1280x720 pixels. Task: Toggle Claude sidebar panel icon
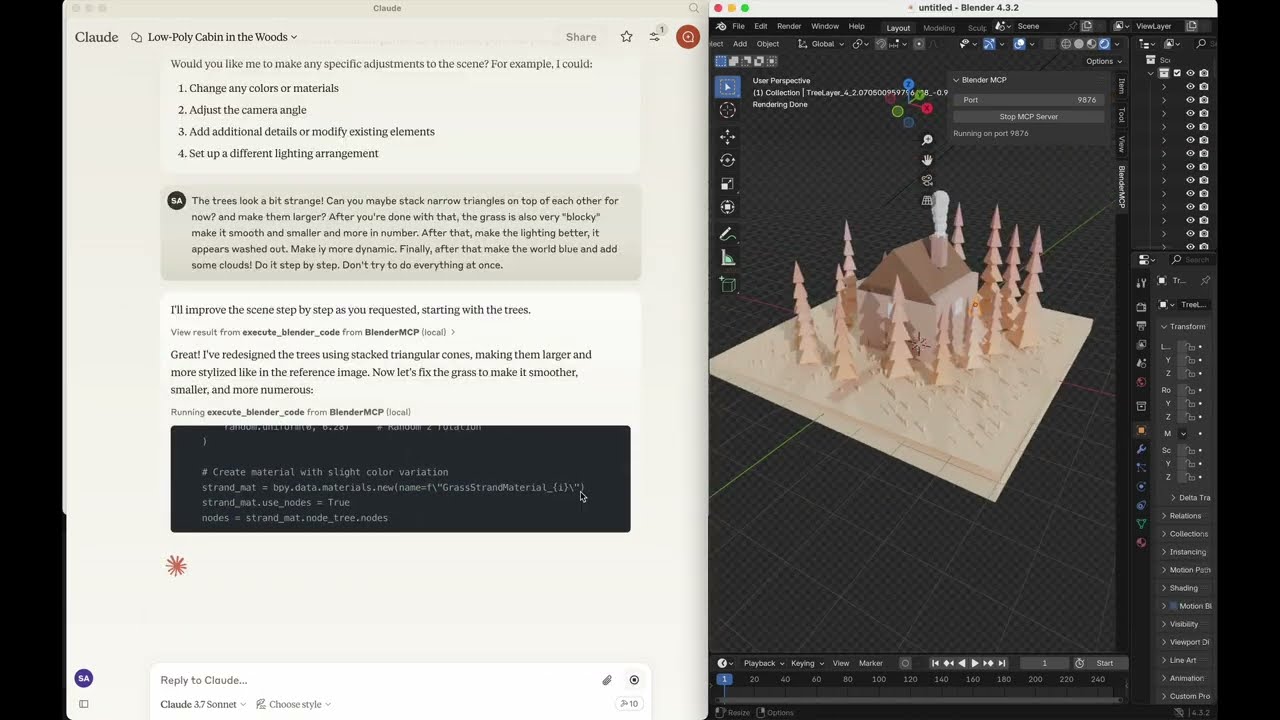click(84, 704)
